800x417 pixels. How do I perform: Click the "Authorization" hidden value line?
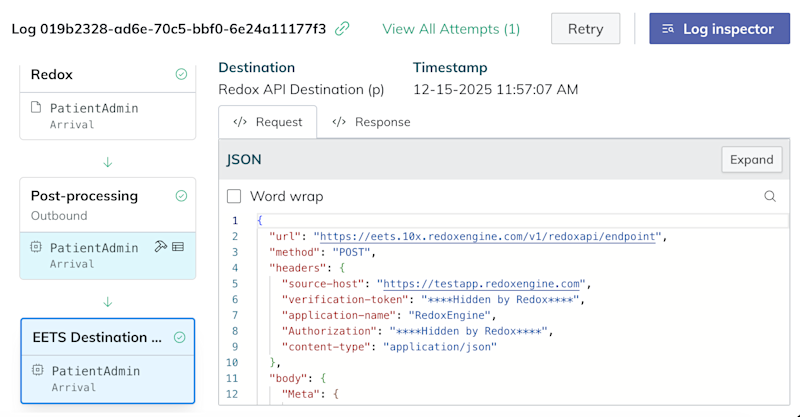tap(417, 331)
